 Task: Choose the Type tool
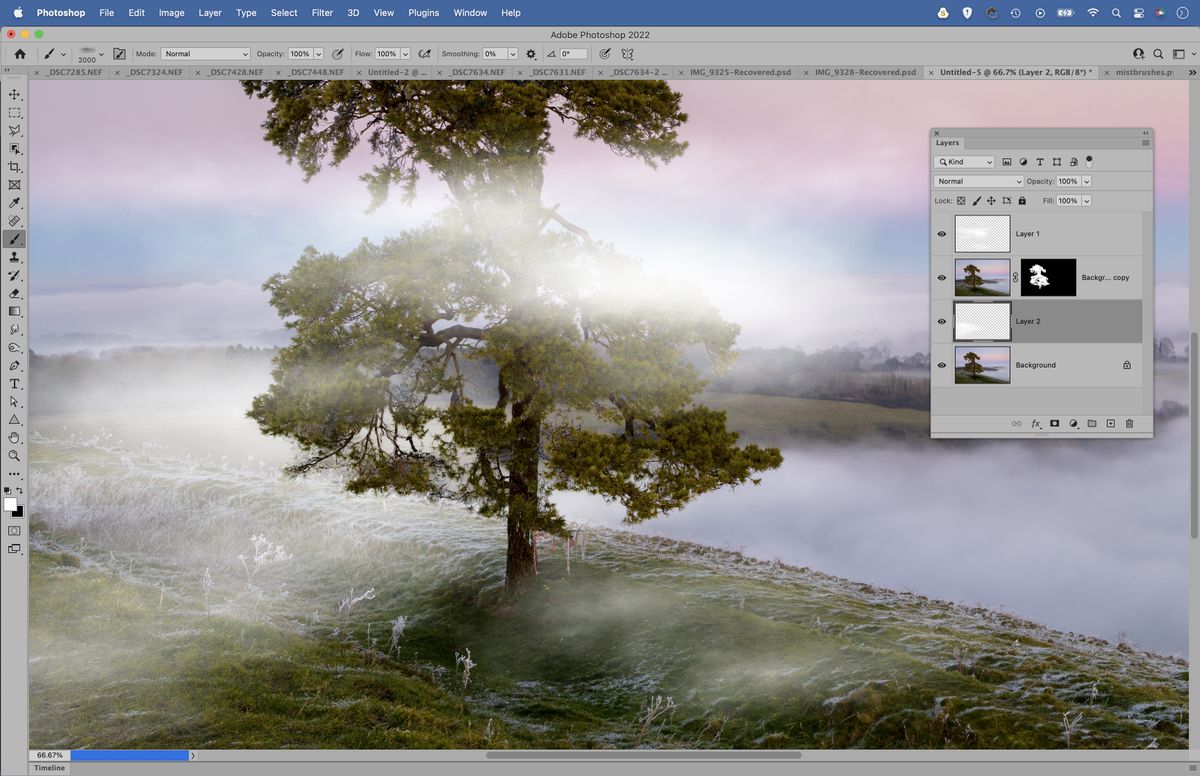coord(15,383)
